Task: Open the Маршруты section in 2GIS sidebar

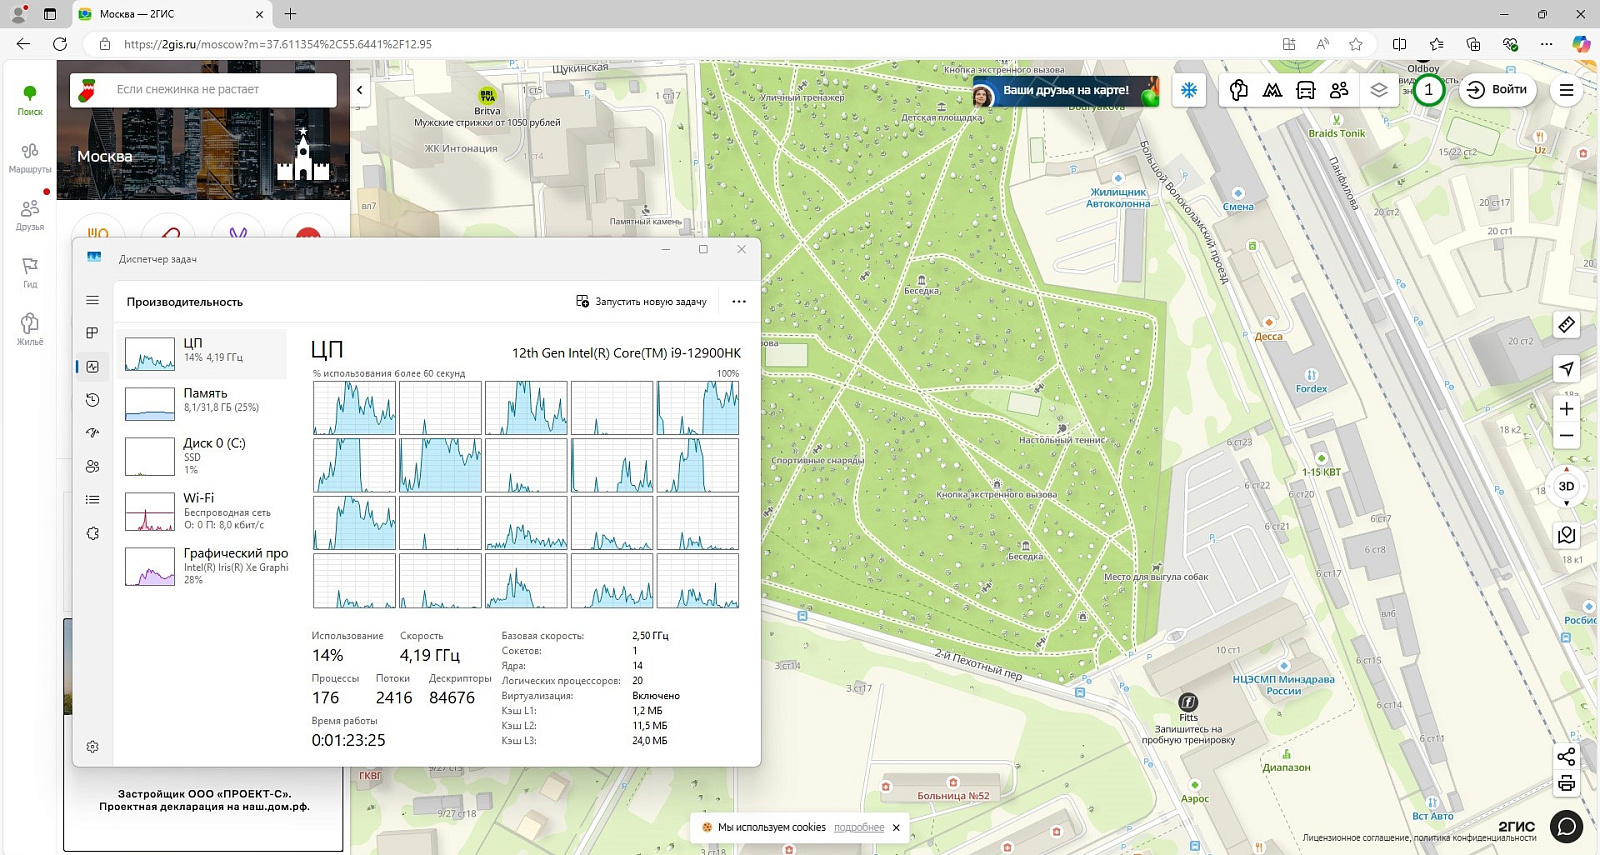Action: click(x=30, y=157)
